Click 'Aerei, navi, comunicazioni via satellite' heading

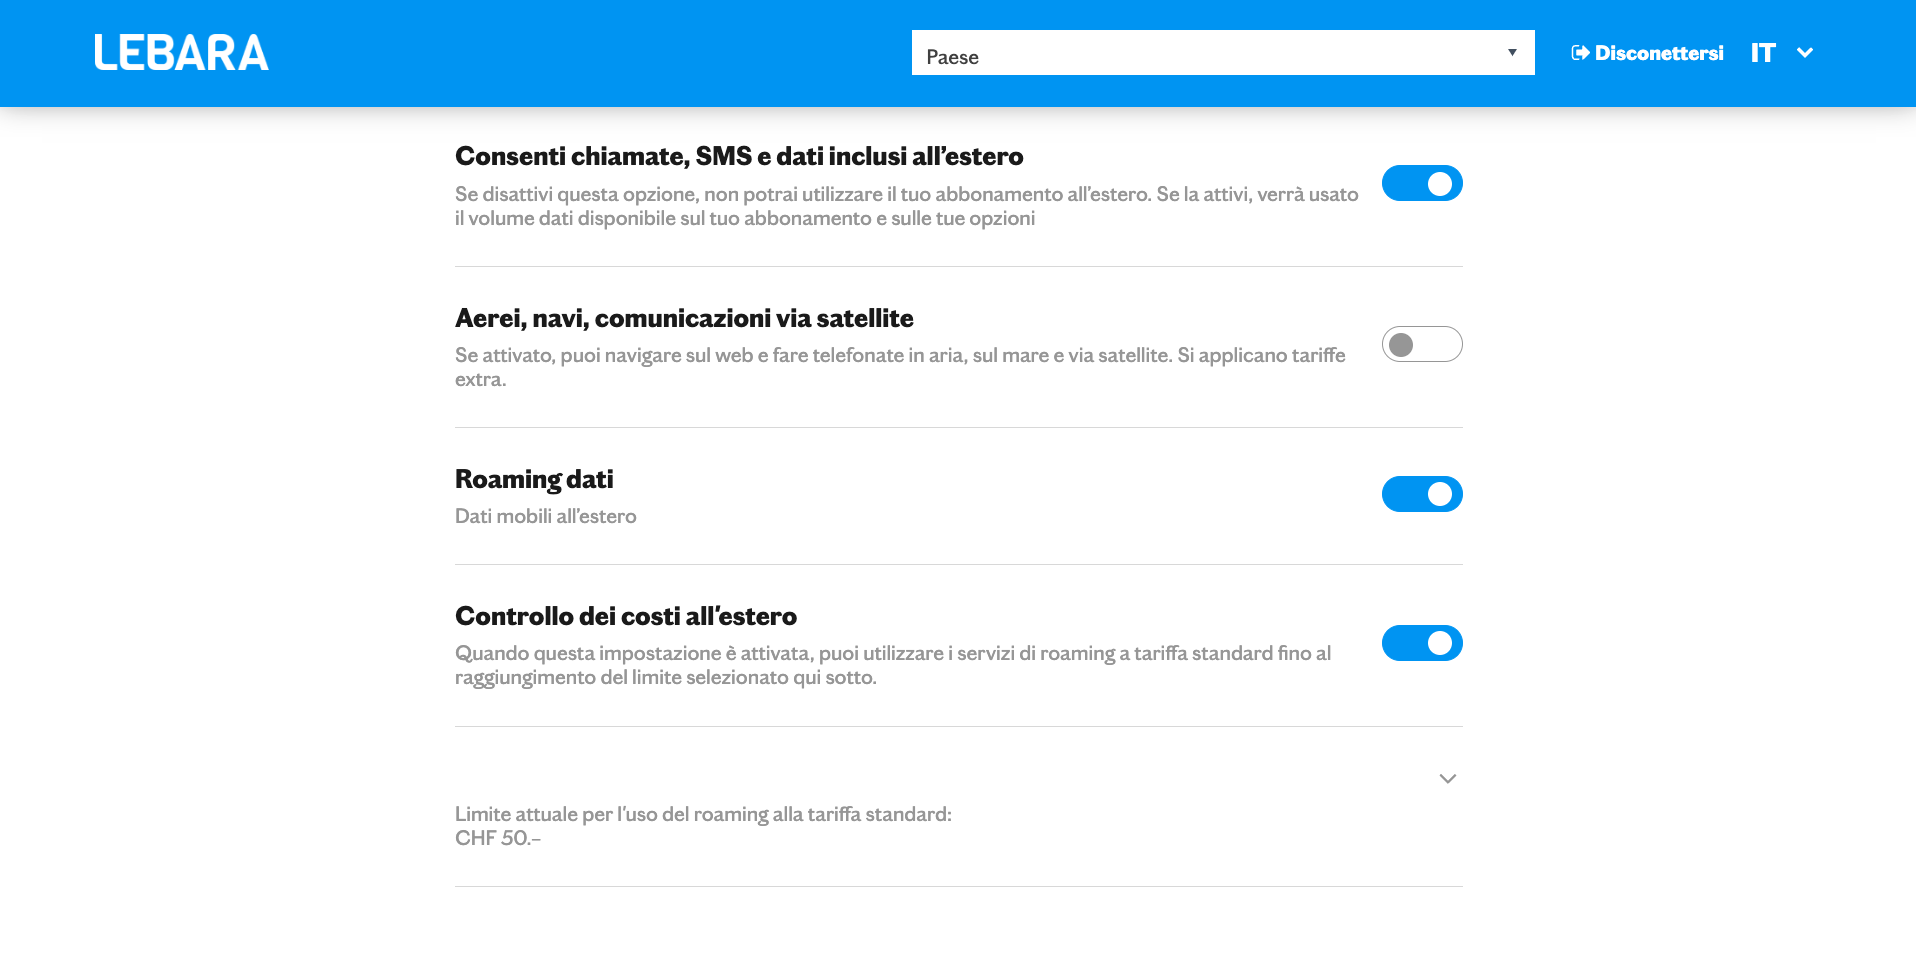684,318
